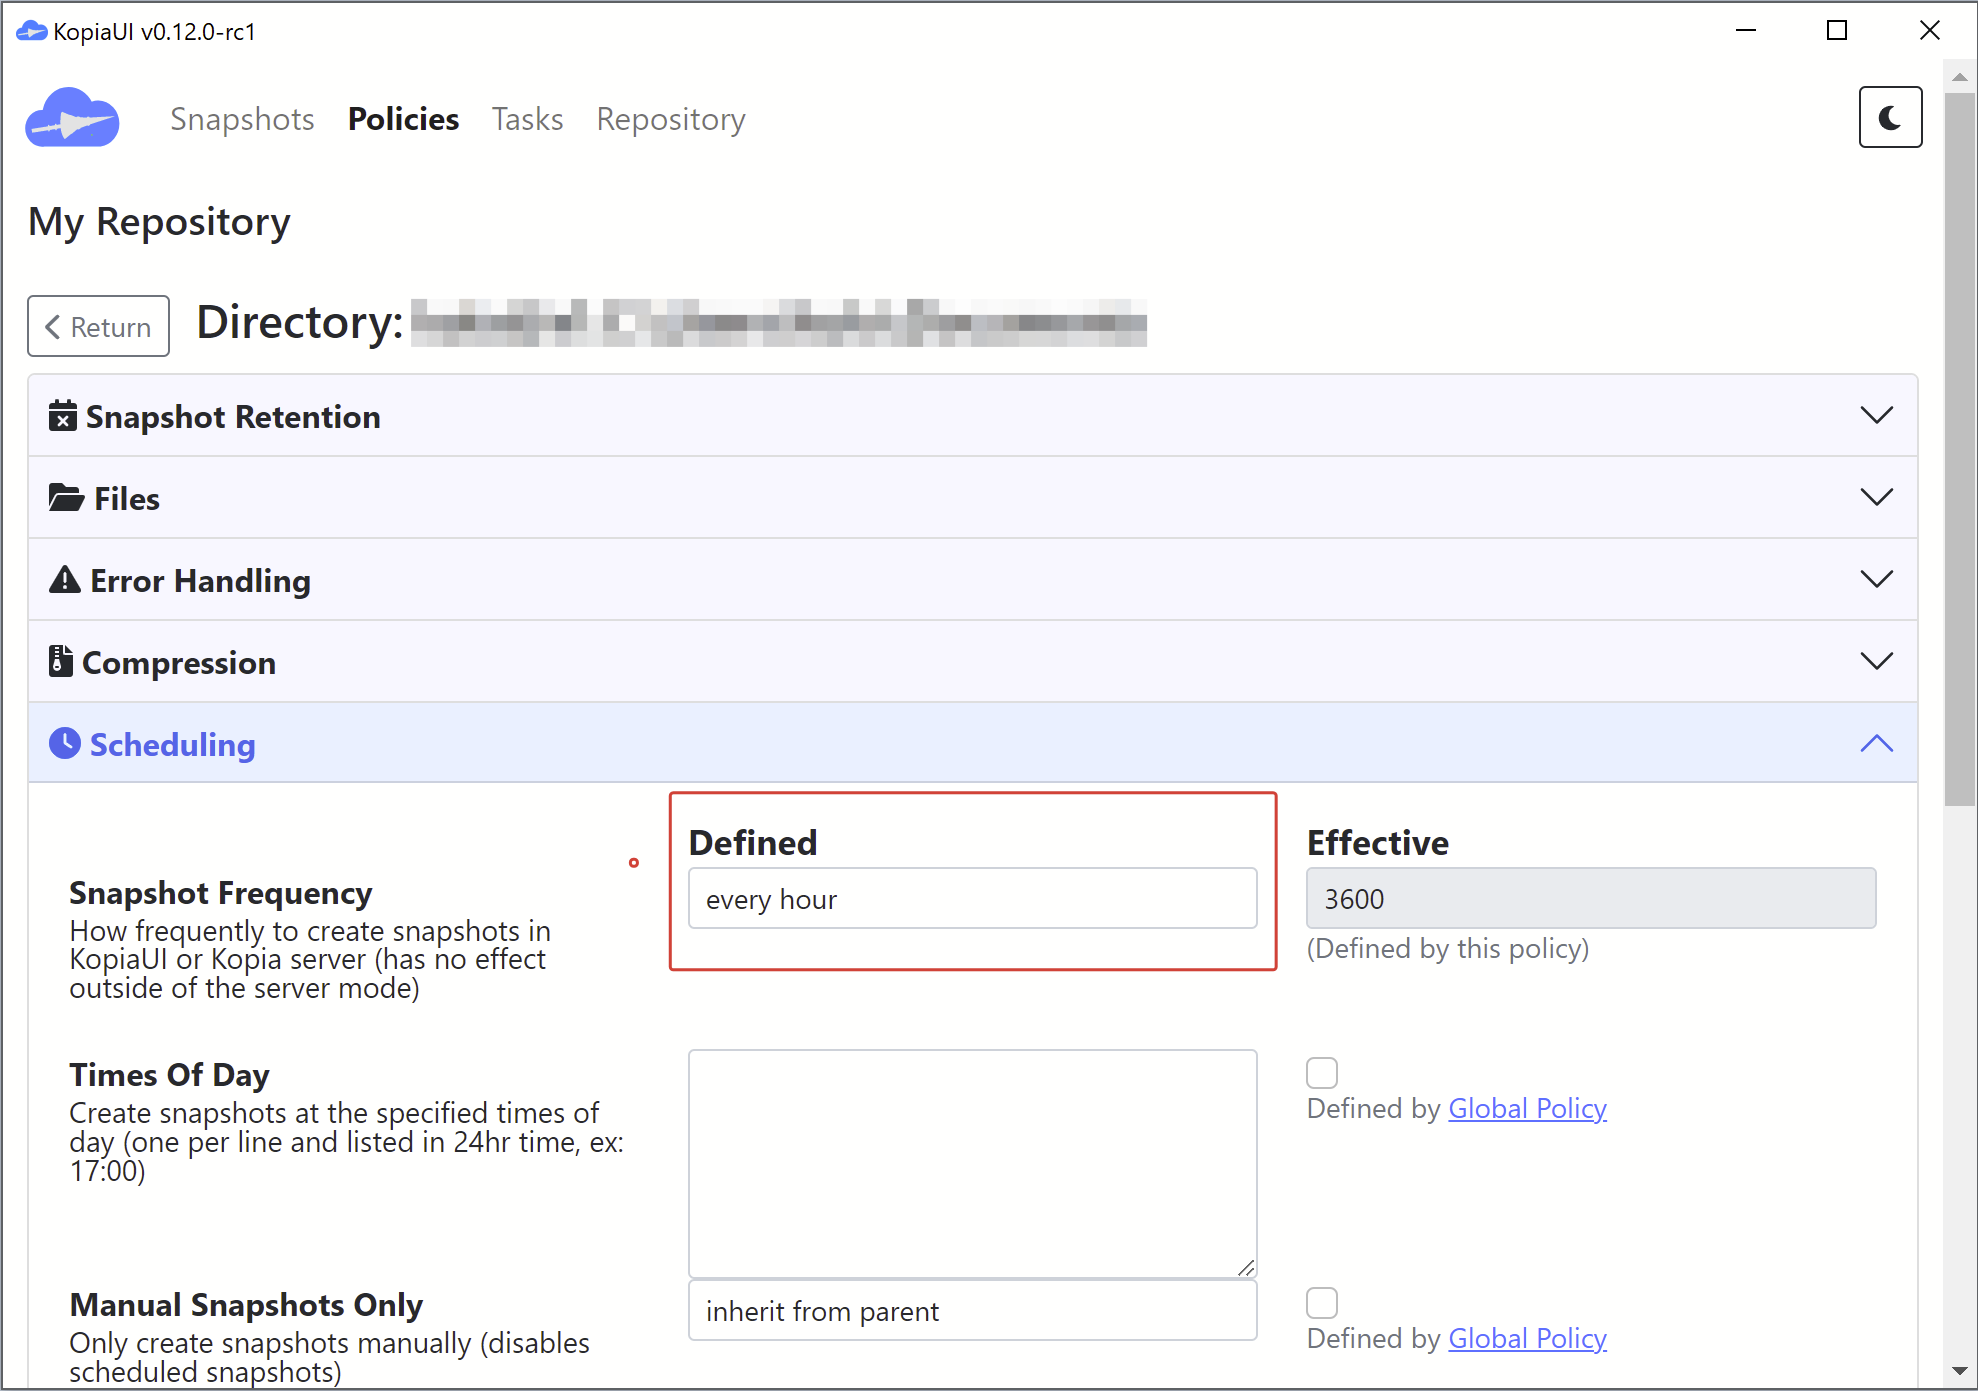Click the Kopia cloud logo icon
1978x1391 pixels.
pos(72,119)
